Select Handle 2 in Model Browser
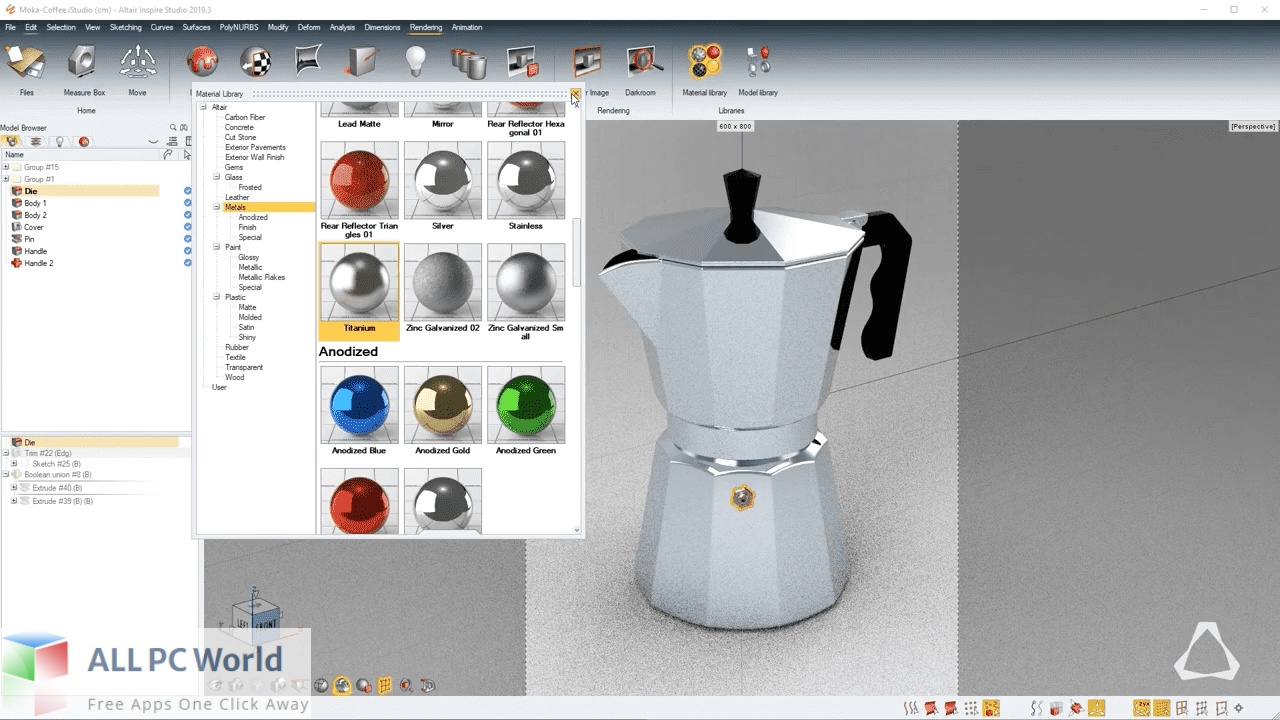The height and width of the screenshot is (720, 1280). click(39, 263)
